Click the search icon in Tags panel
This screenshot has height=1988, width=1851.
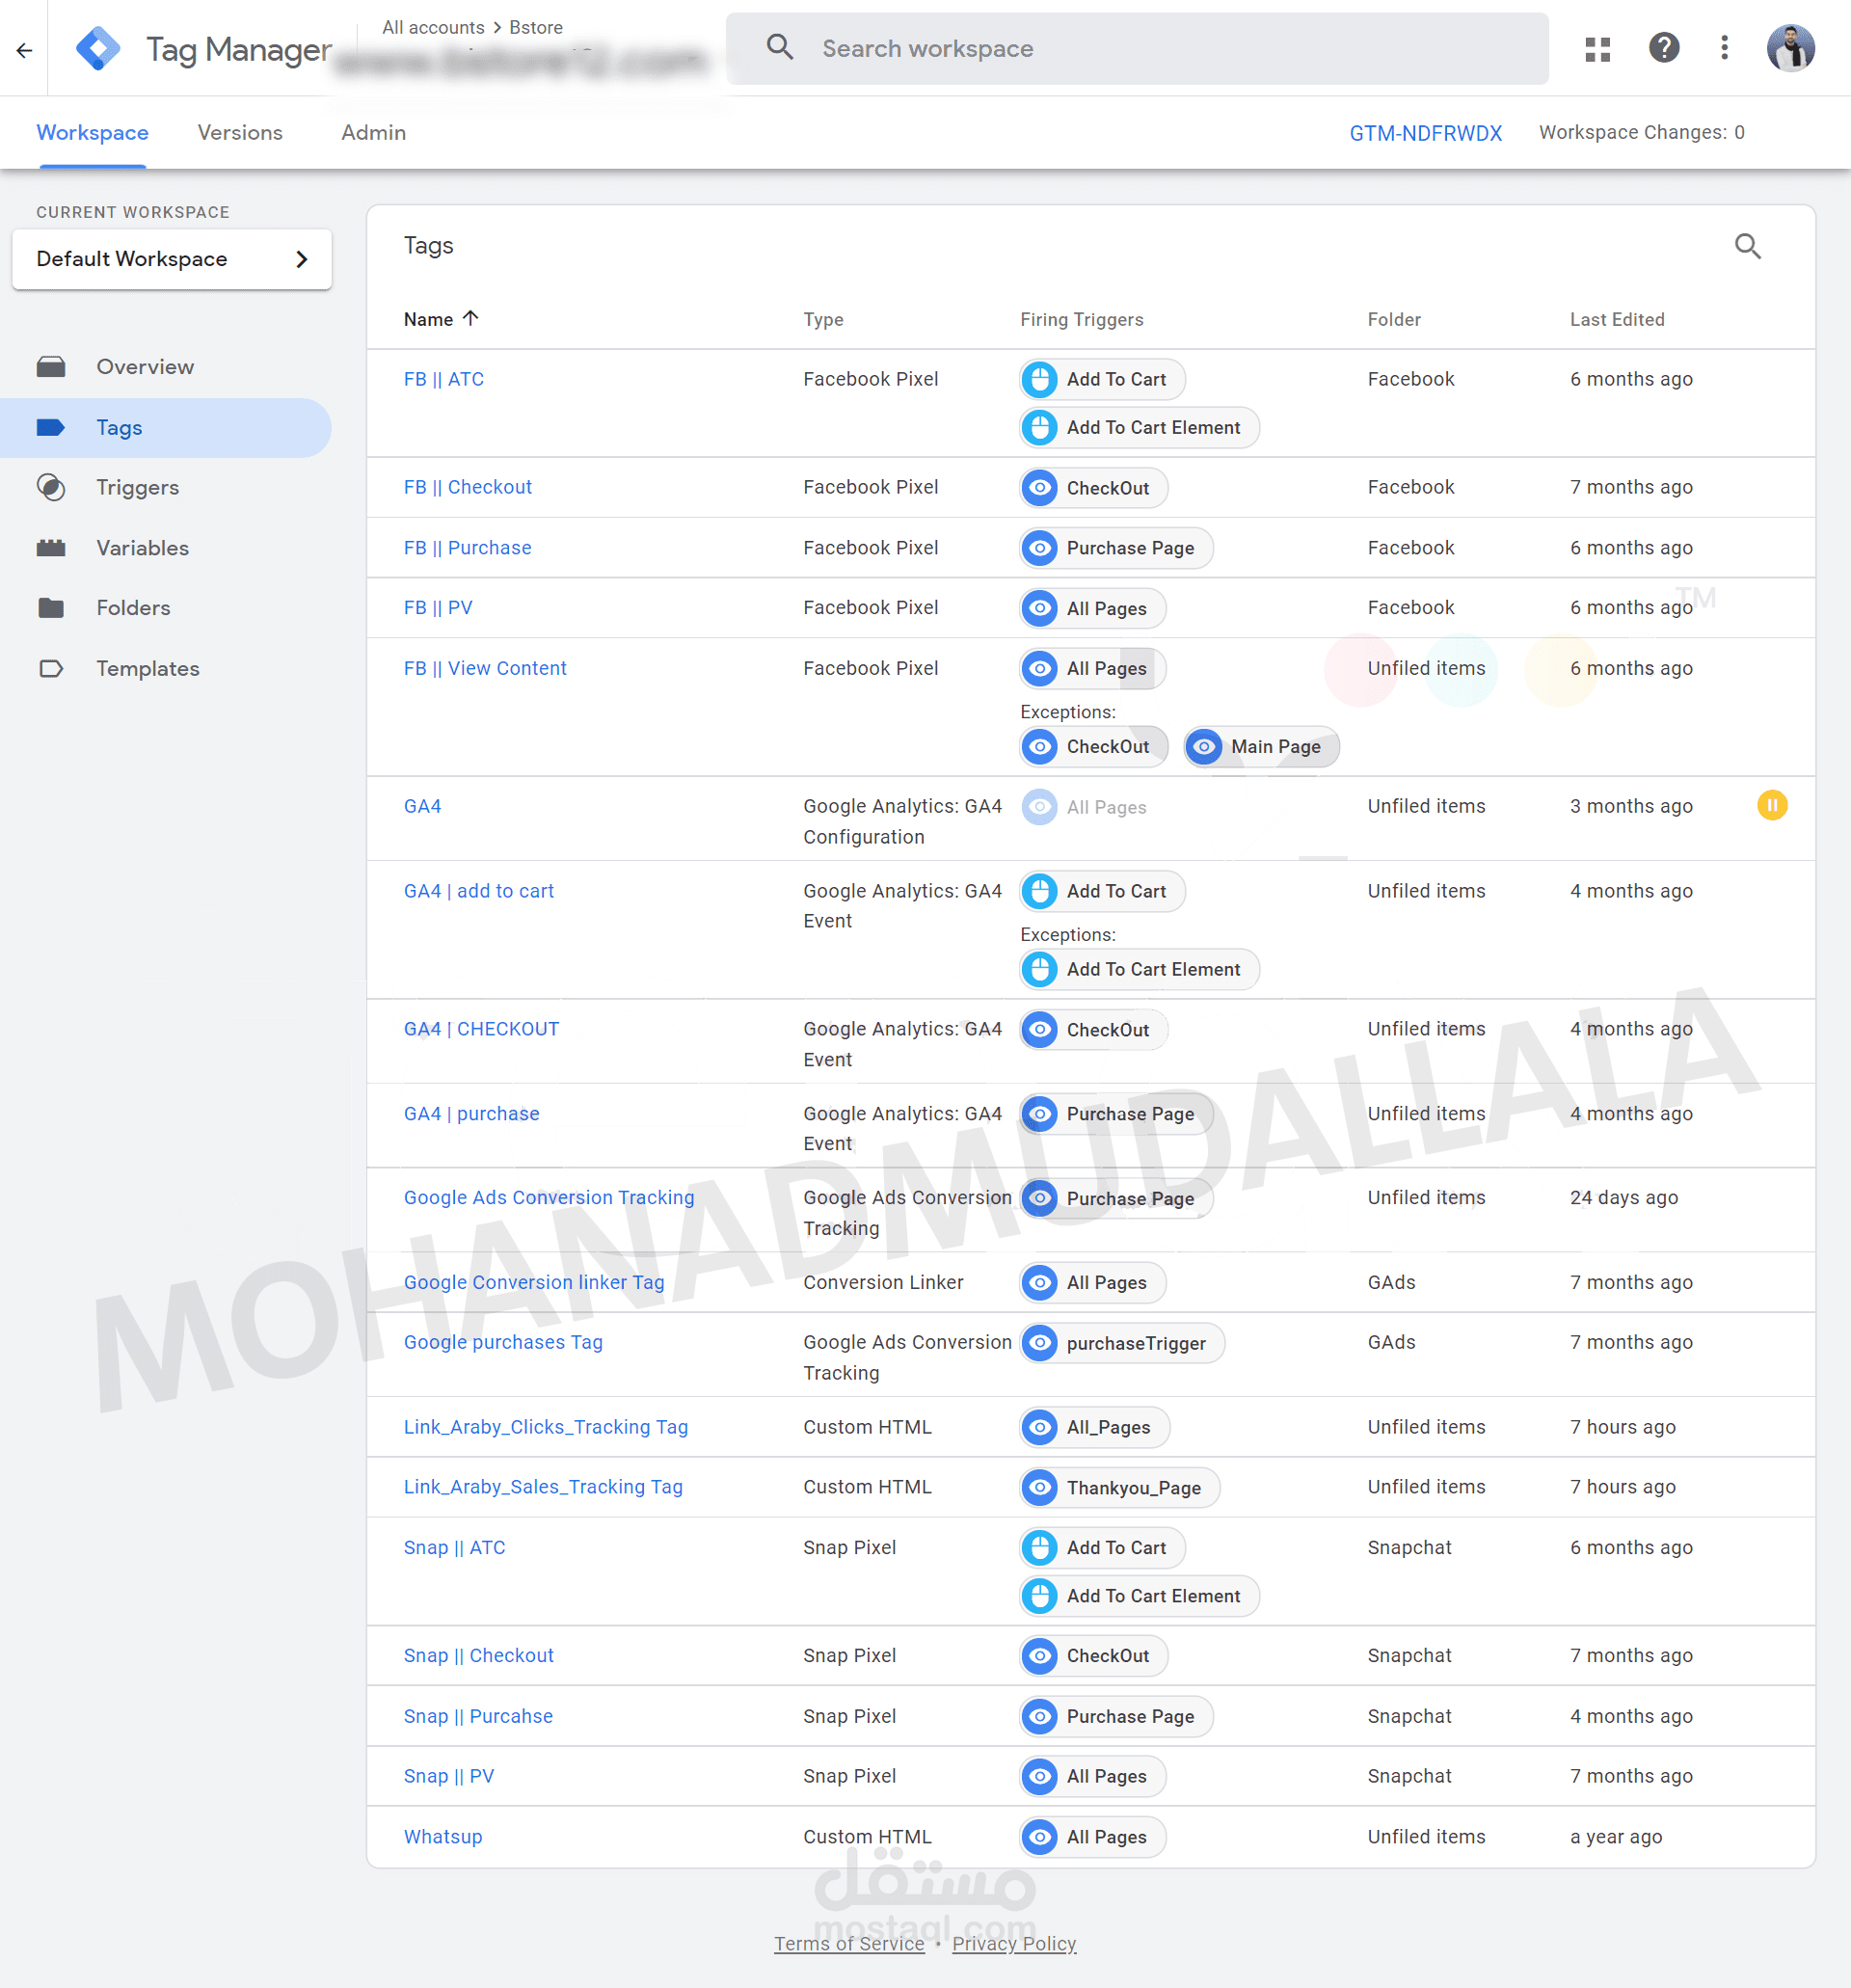coord(1747,246)
